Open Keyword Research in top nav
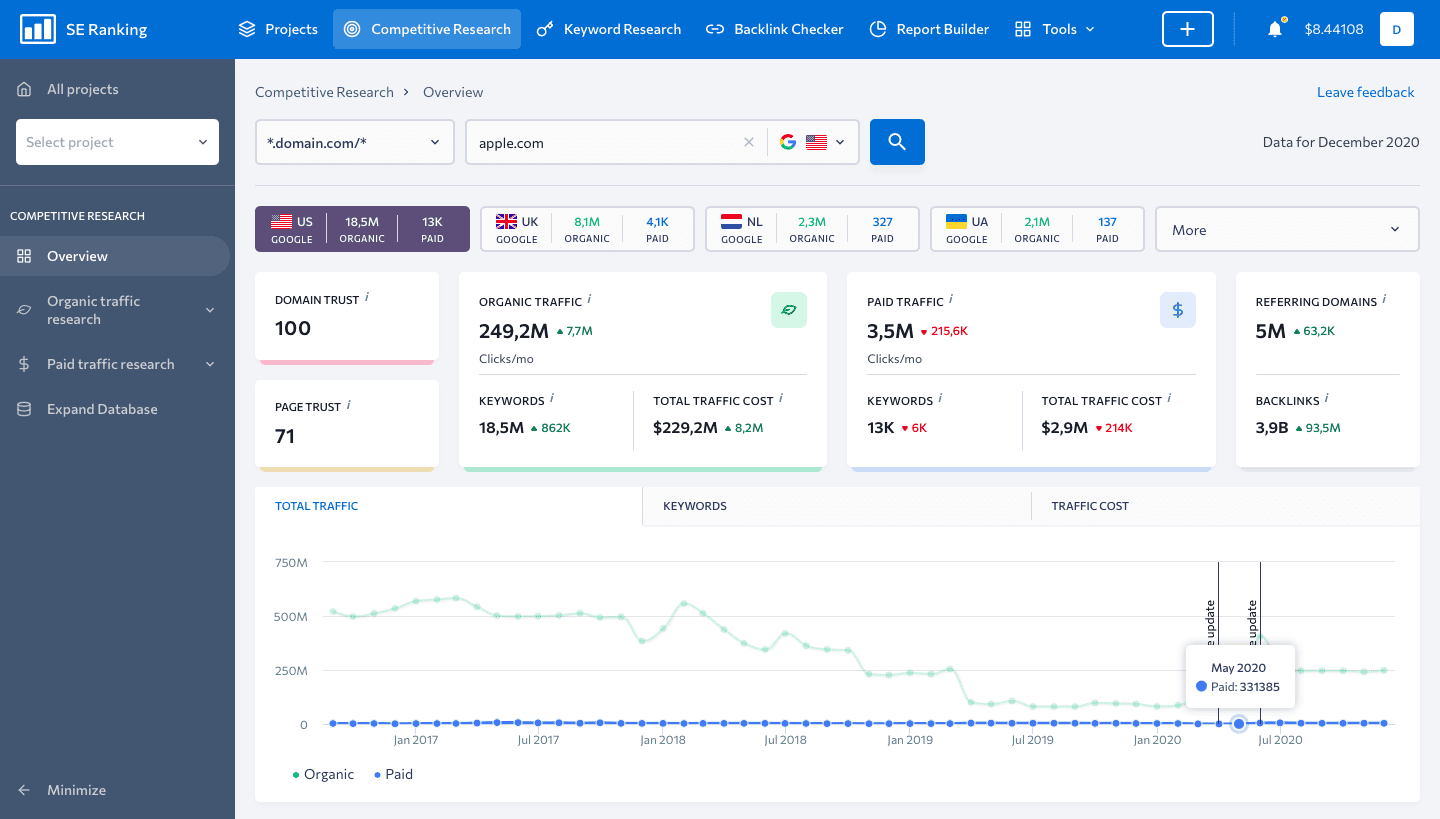 [609, 29]
